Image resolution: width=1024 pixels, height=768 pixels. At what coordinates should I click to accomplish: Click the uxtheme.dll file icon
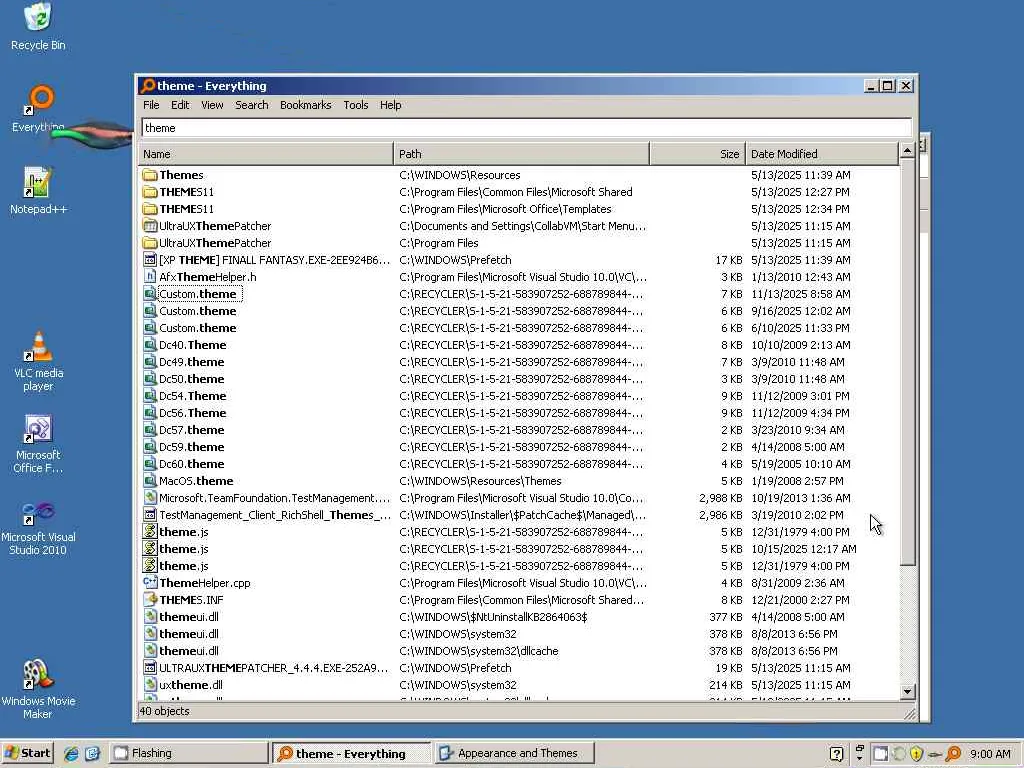[150, 684]
